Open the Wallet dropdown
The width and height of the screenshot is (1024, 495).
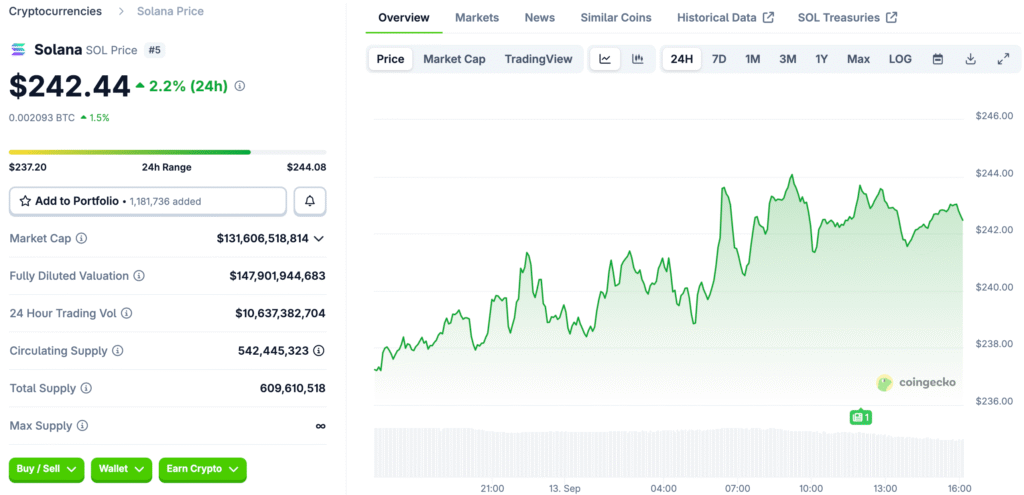[121, 469]
